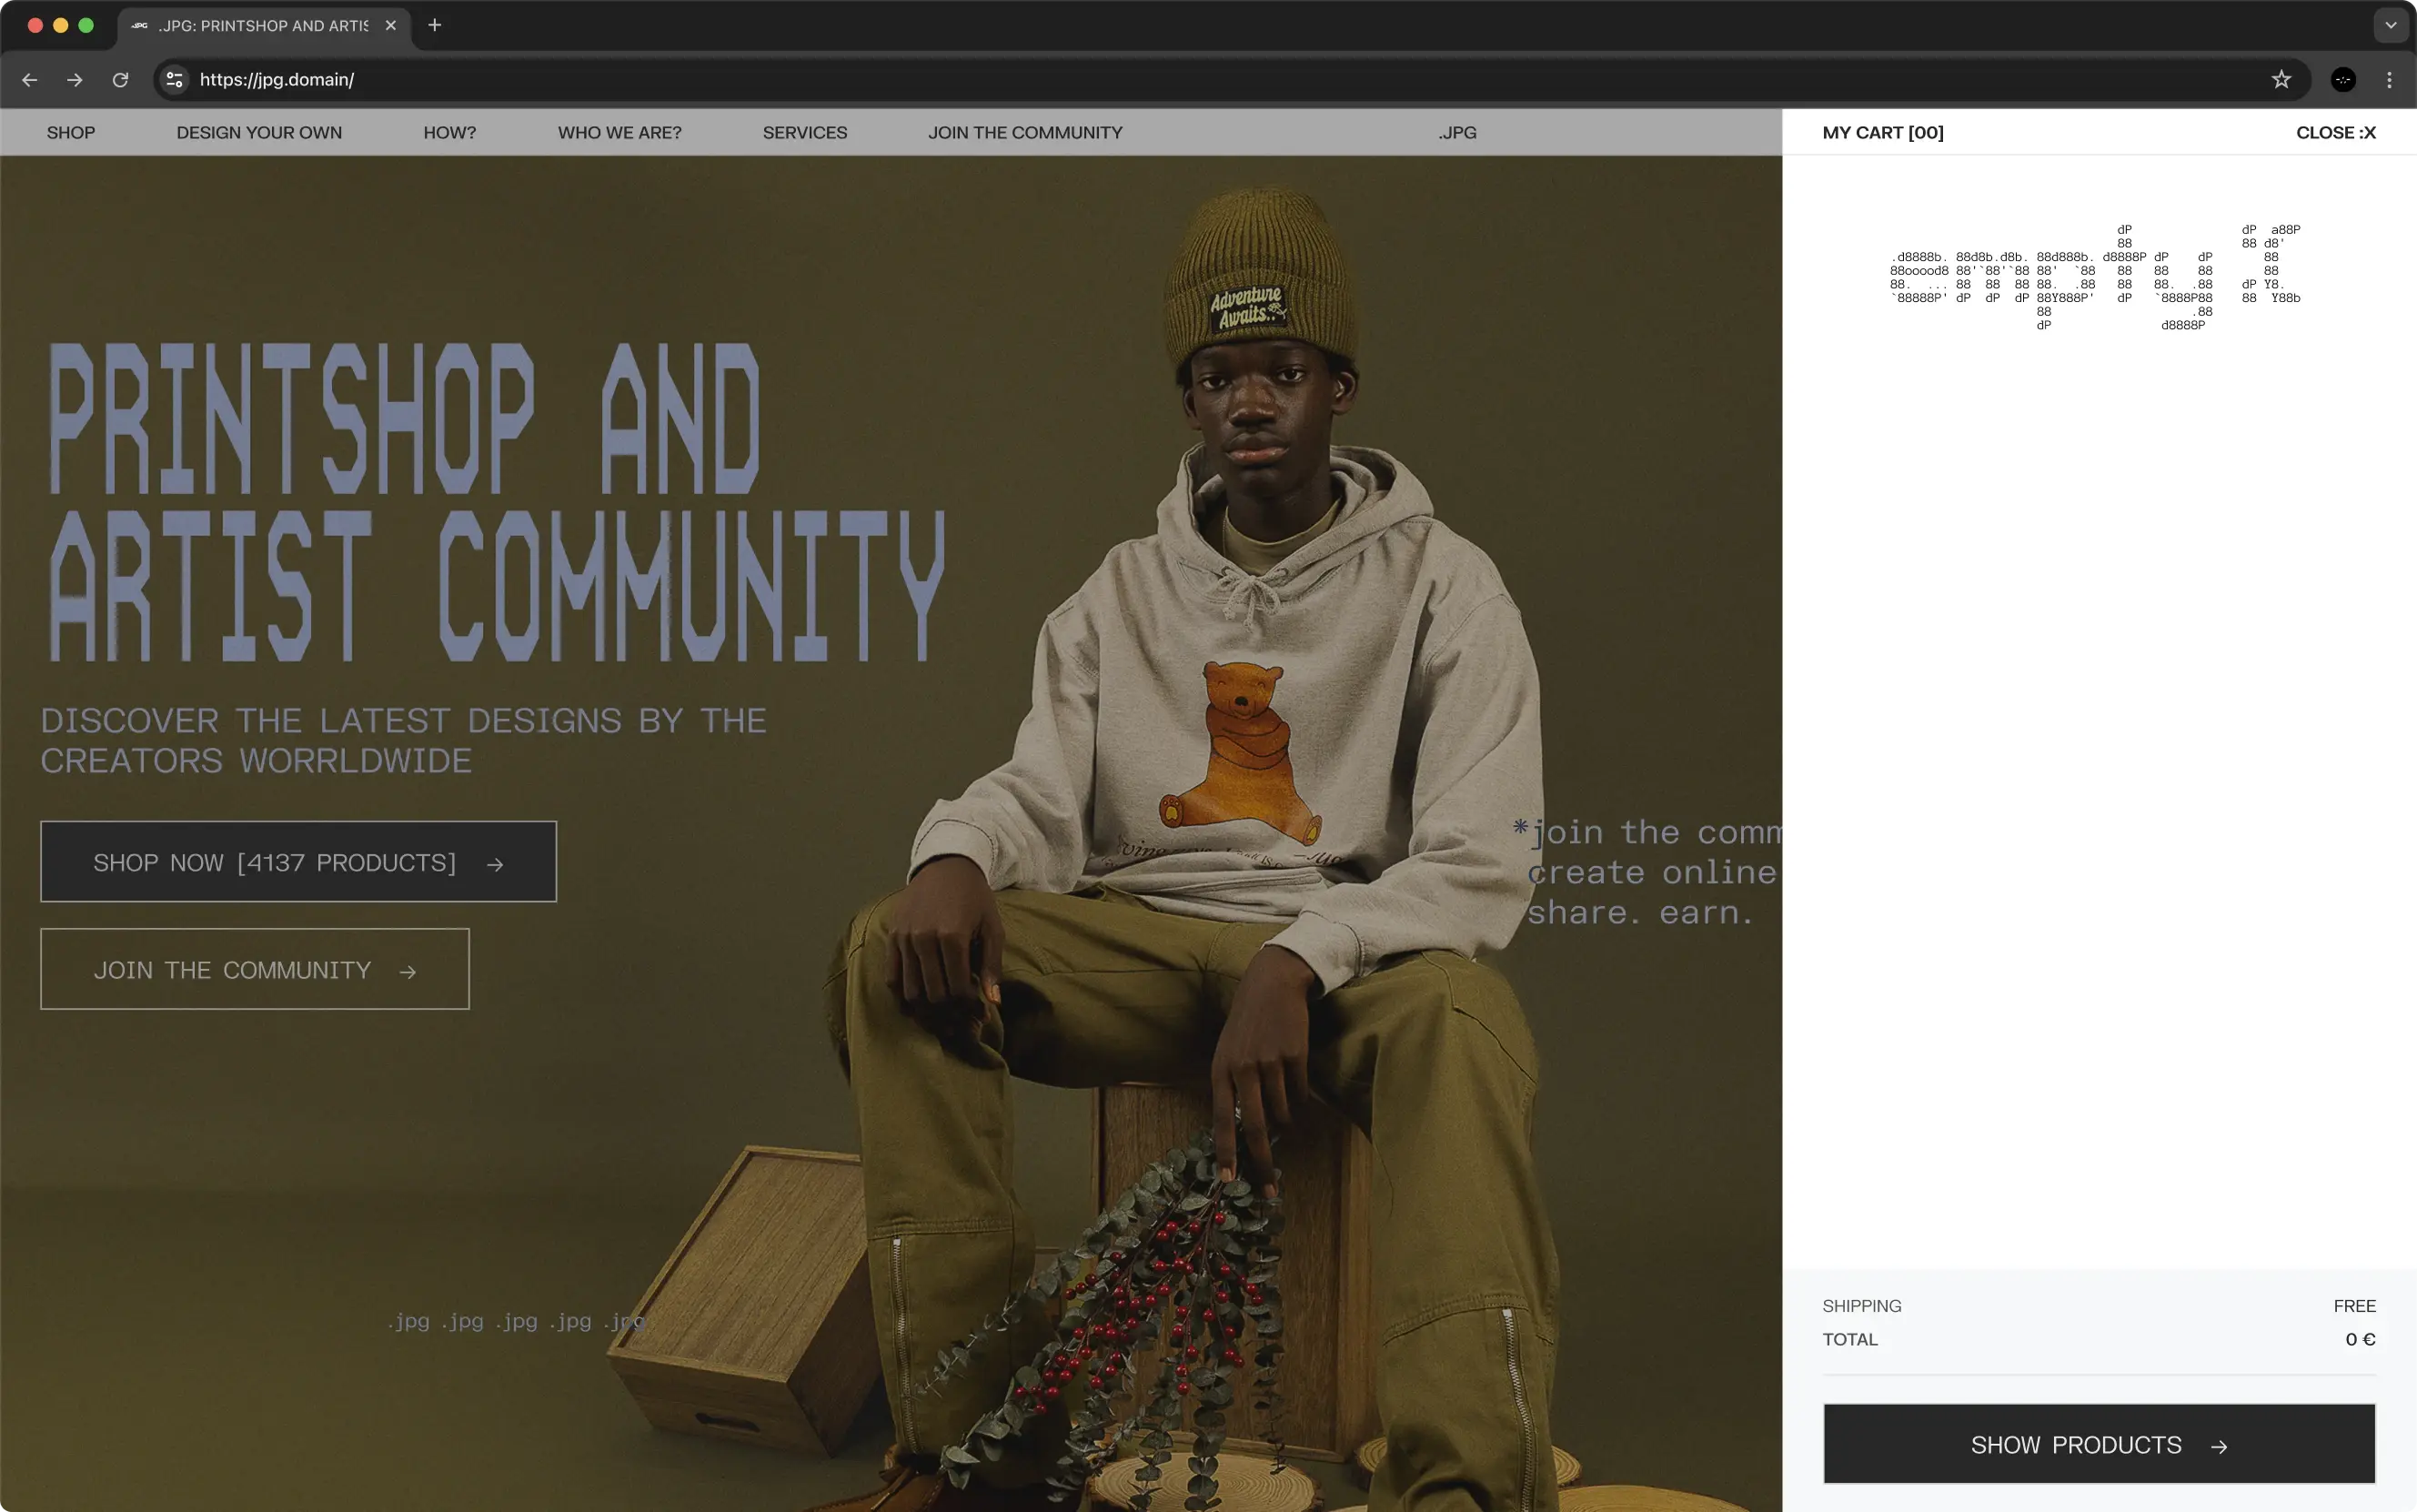This screenshot has width=2417, height=1512.
Task: Go to DESIGN YOUR OWN in navigation
Action: [259, 132]
